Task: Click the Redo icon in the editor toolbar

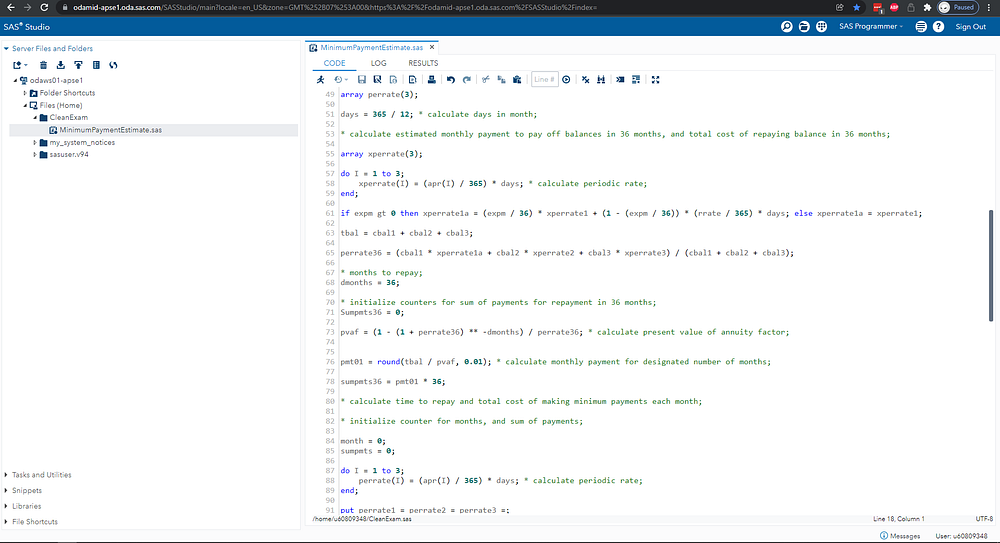Action: tap(467, 79)
